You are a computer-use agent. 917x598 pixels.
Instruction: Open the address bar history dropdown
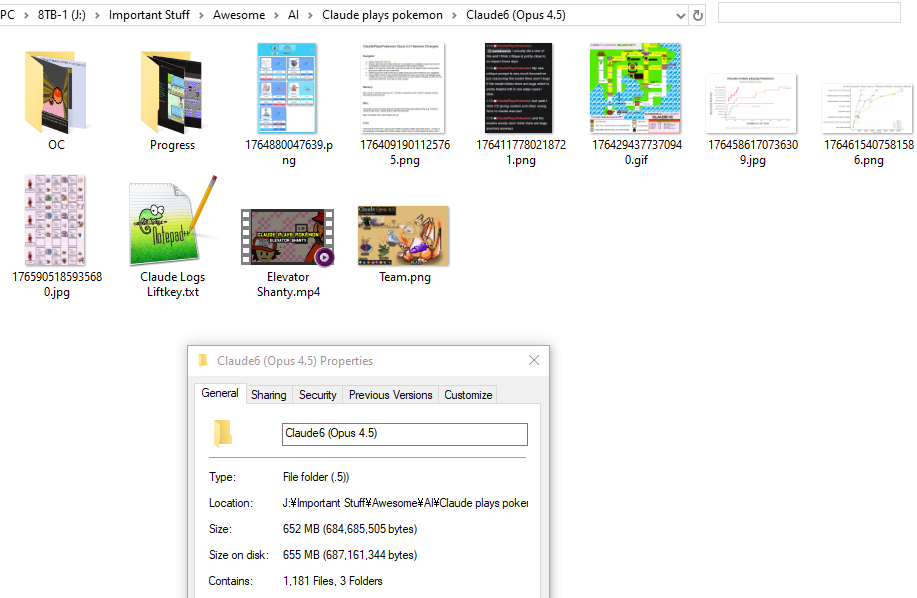click(680, 16)
